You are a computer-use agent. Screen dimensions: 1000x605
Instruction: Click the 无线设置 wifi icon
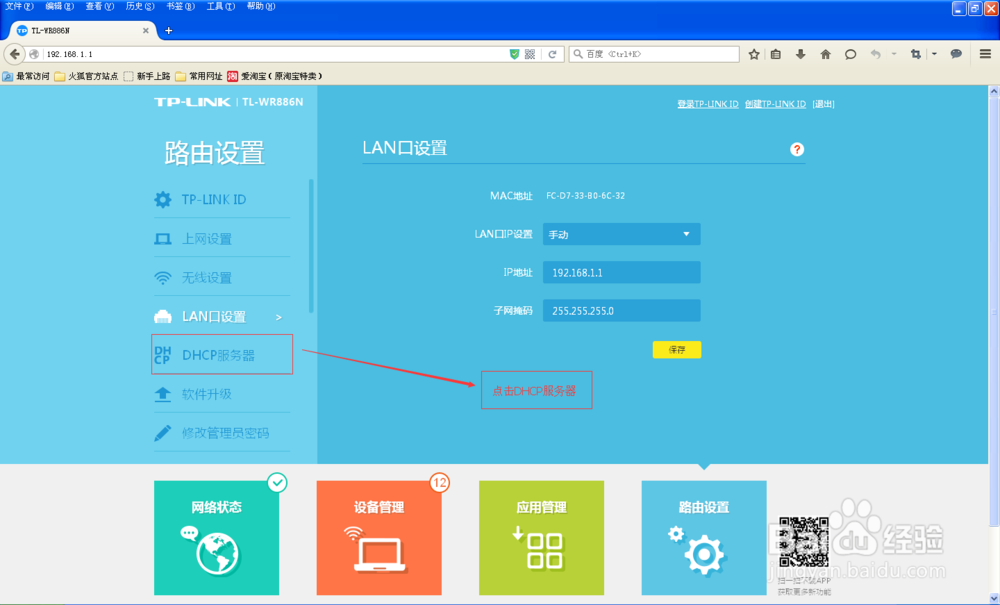click(x=163, y=278)
